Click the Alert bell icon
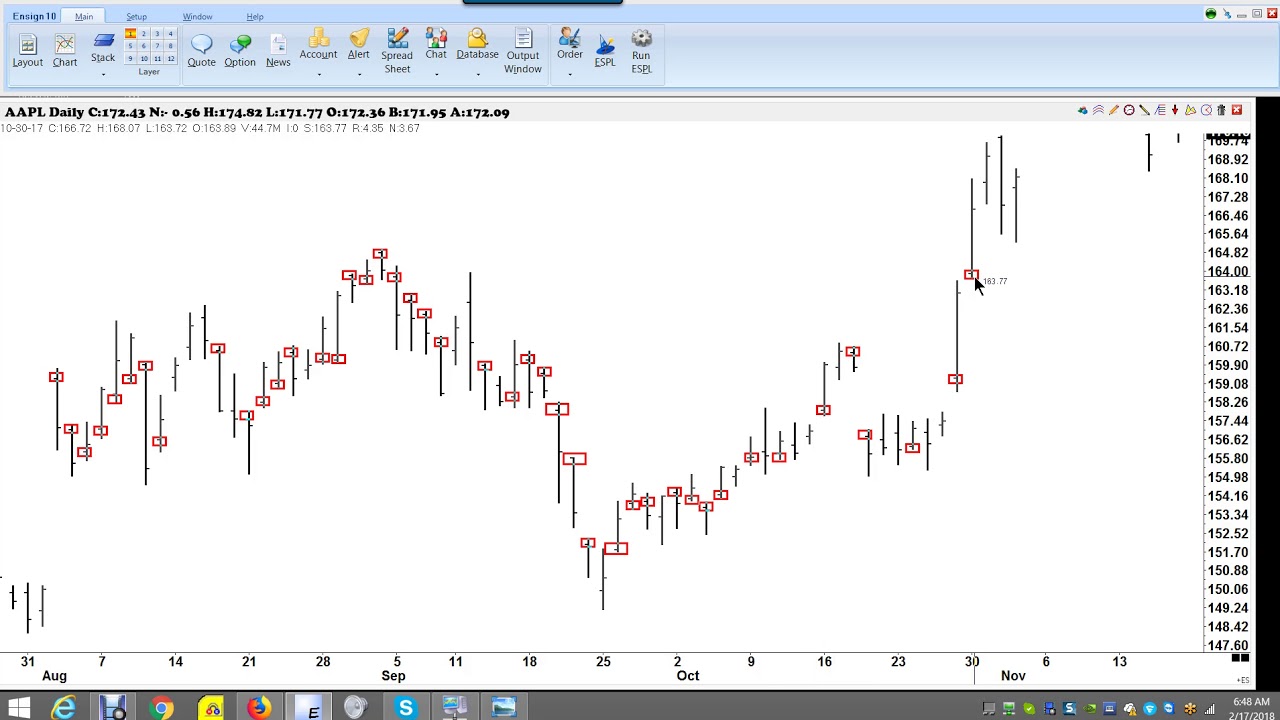Image resolution: width=1280 pixels, height=720 pixels. click(359, 38)
